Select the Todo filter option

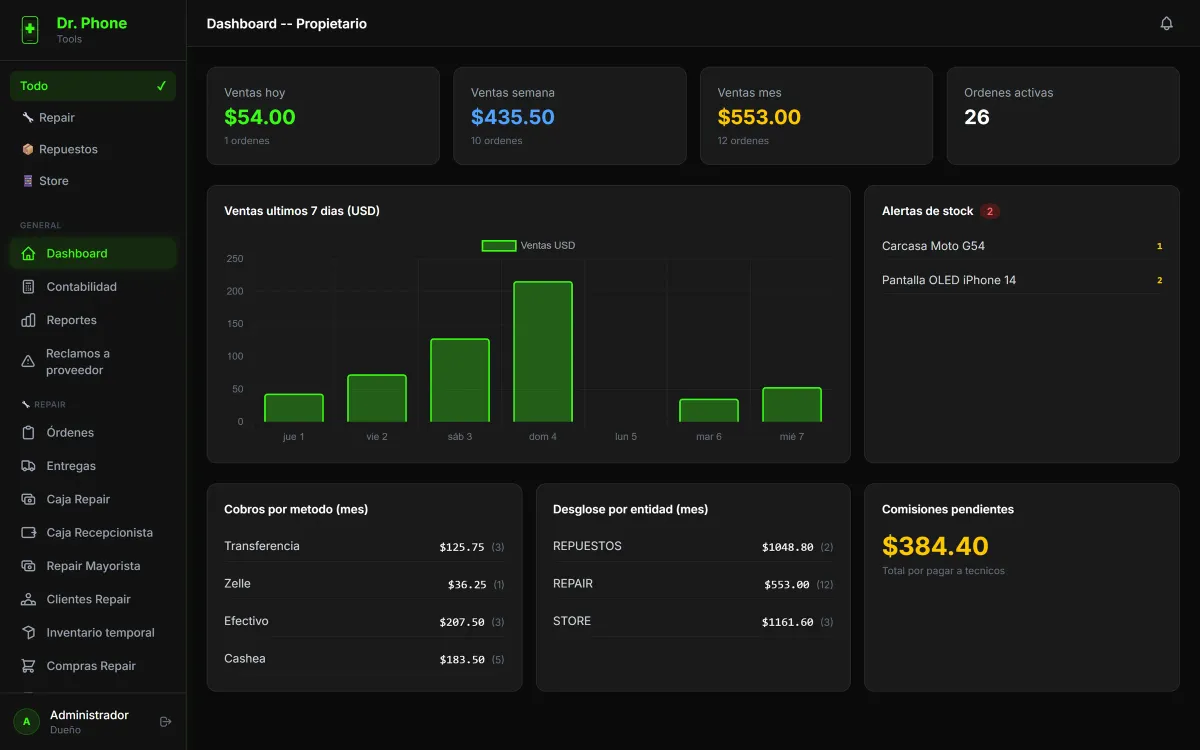click(x=93, y=86)
